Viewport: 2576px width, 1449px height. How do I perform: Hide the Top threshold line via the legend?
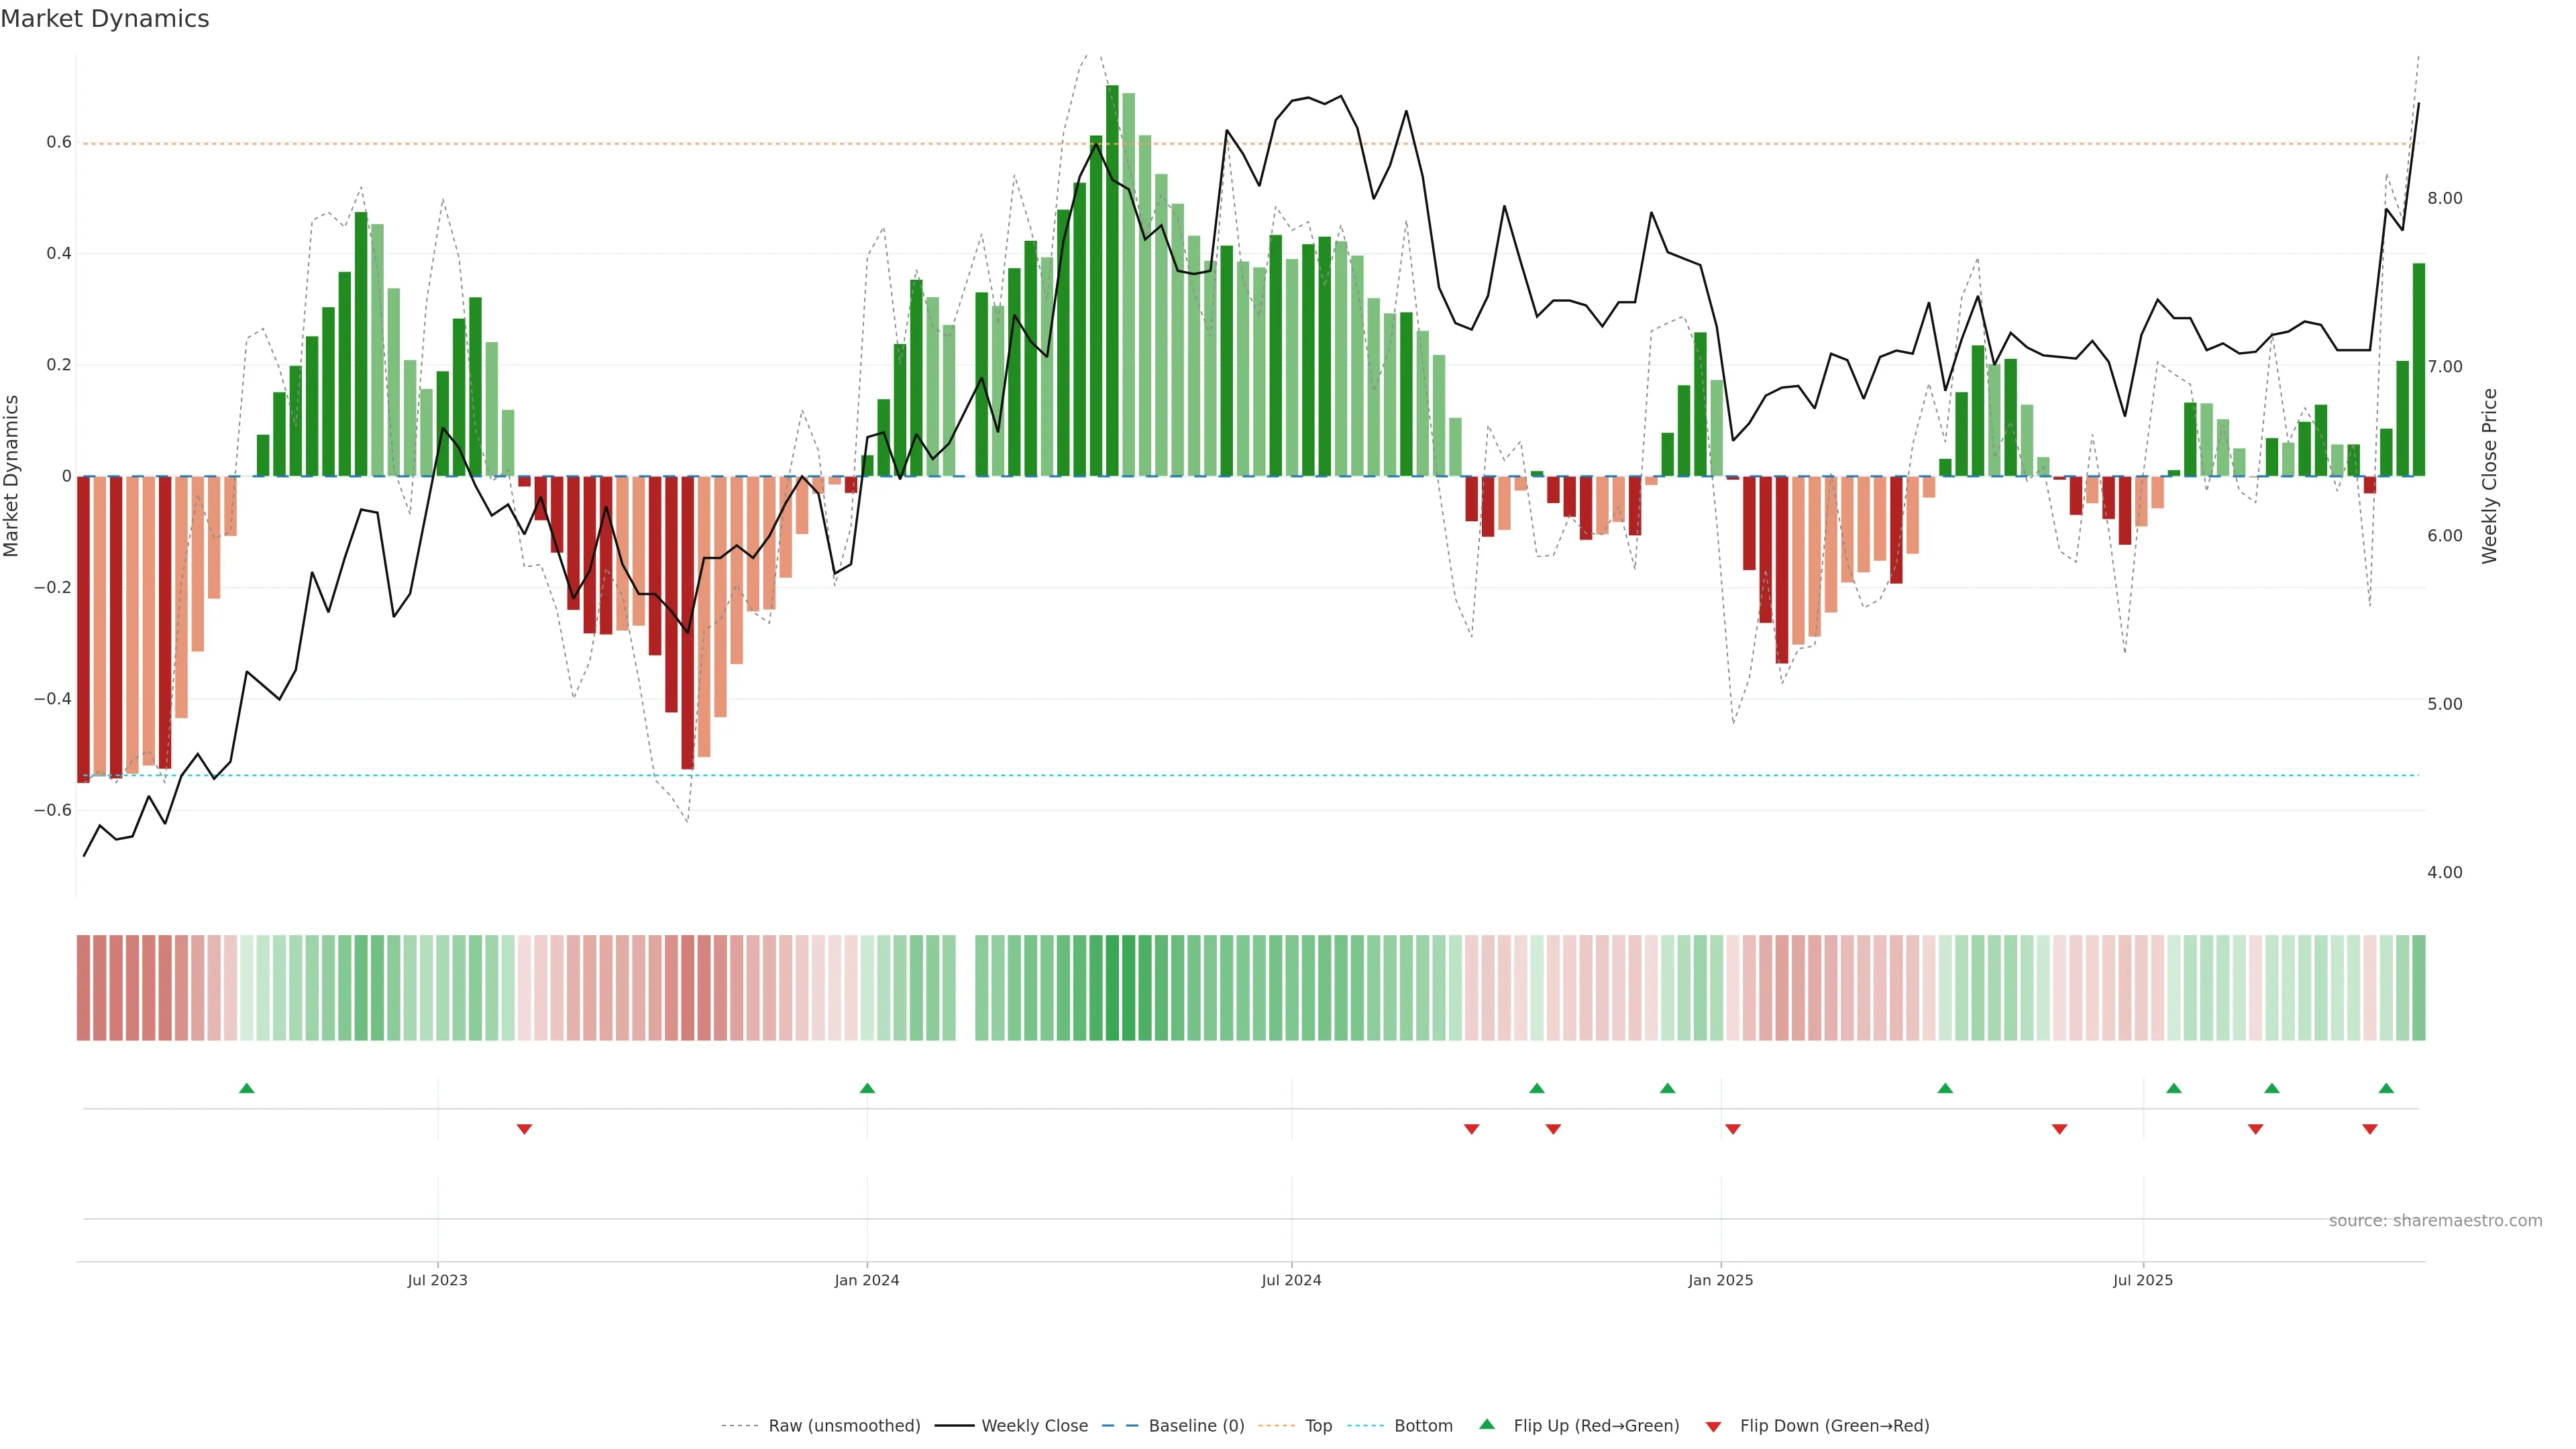[1318, 1426]
